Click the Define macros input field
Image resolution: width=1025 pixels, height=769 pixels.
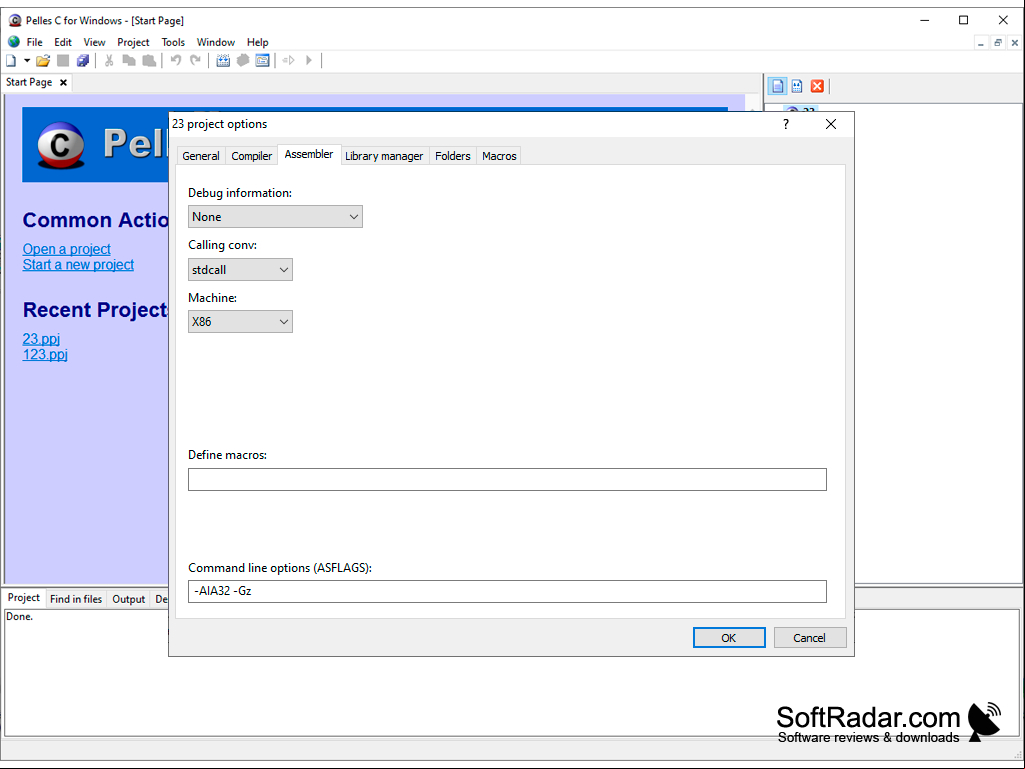507,479
